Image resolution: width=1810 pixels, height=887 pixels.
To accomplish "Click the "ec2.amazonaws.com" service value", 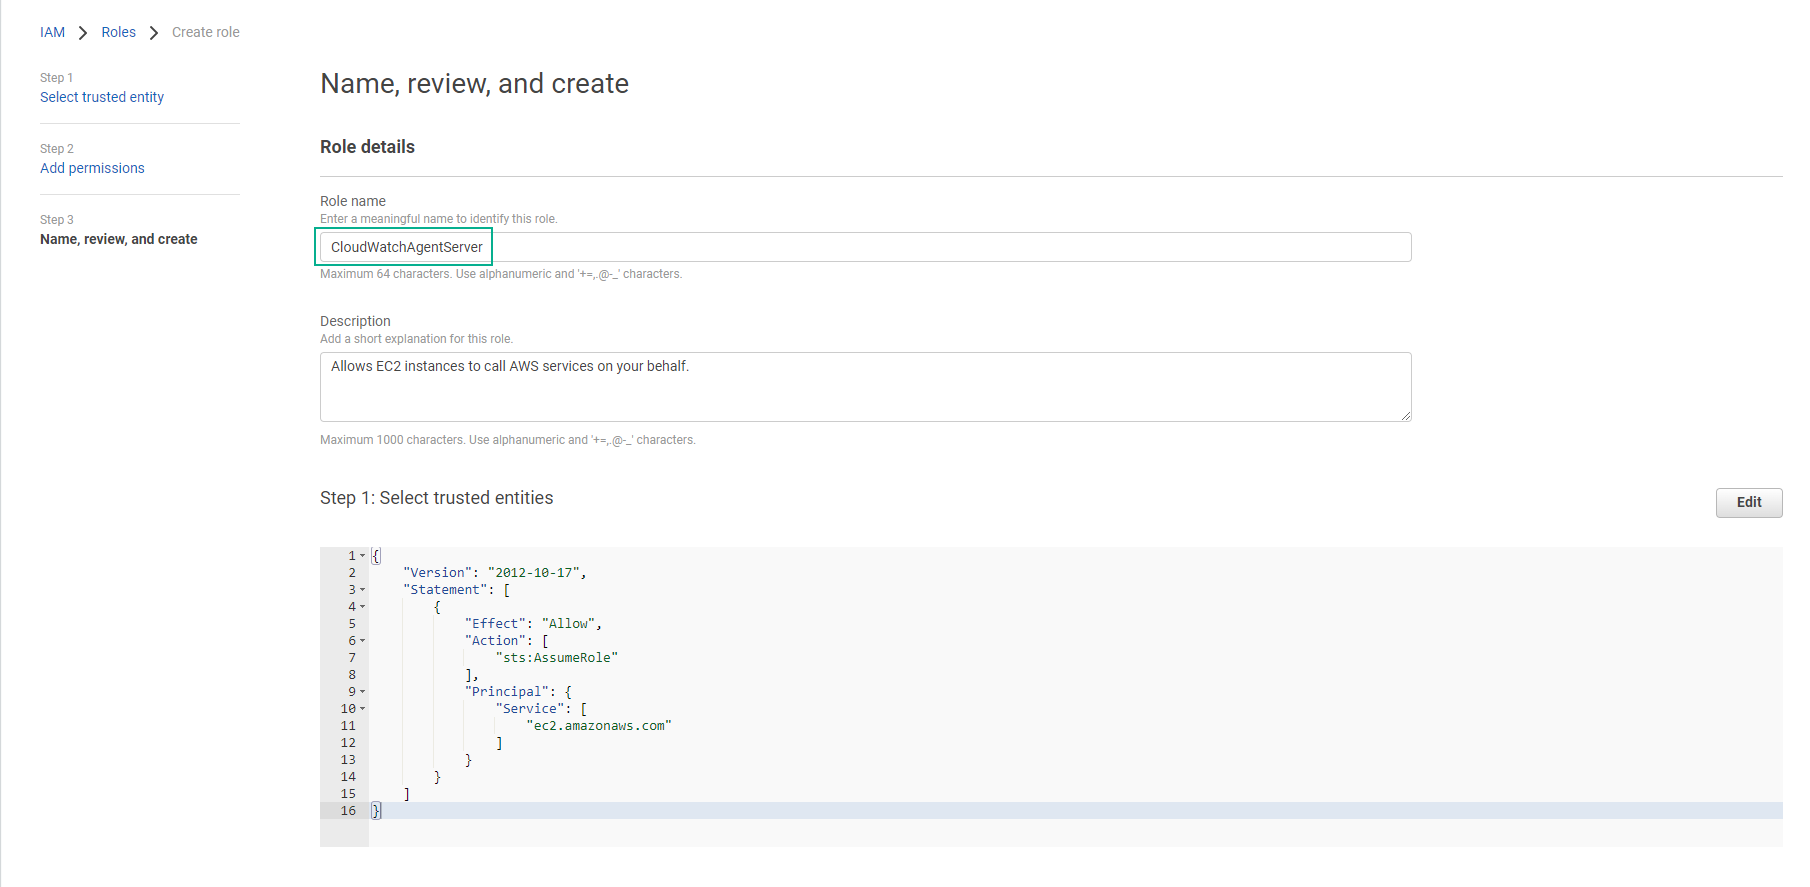I will tap(599, 726).
